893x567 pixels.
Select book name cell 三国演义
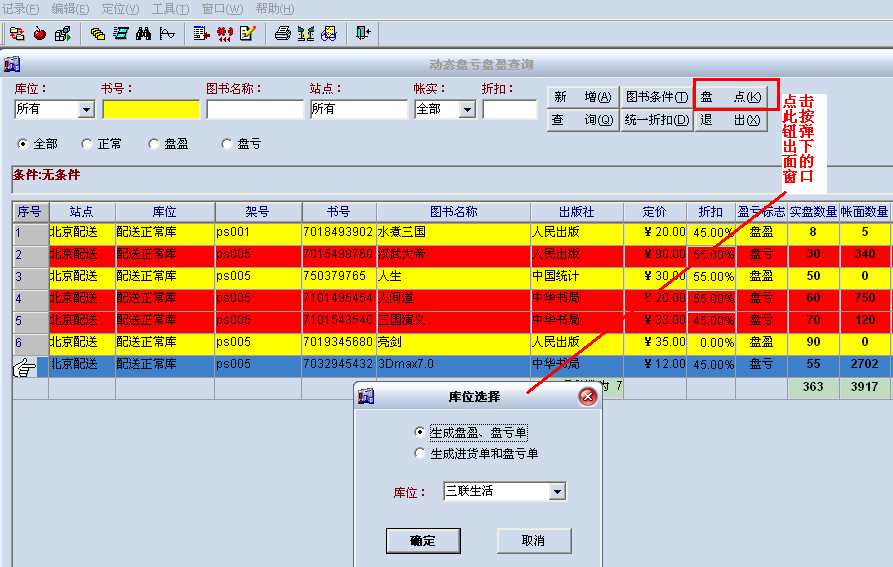[453, 320]
